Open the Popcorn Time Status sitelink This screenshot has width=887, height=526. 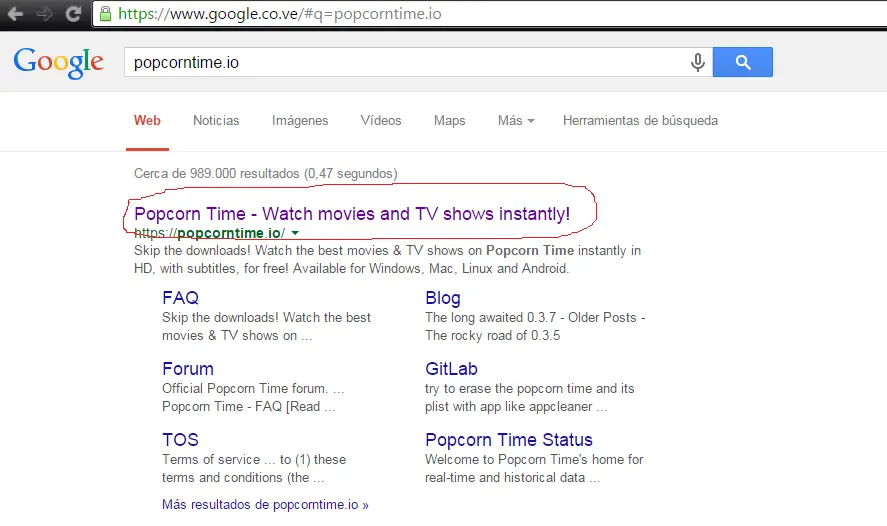(x=509, y=439)
